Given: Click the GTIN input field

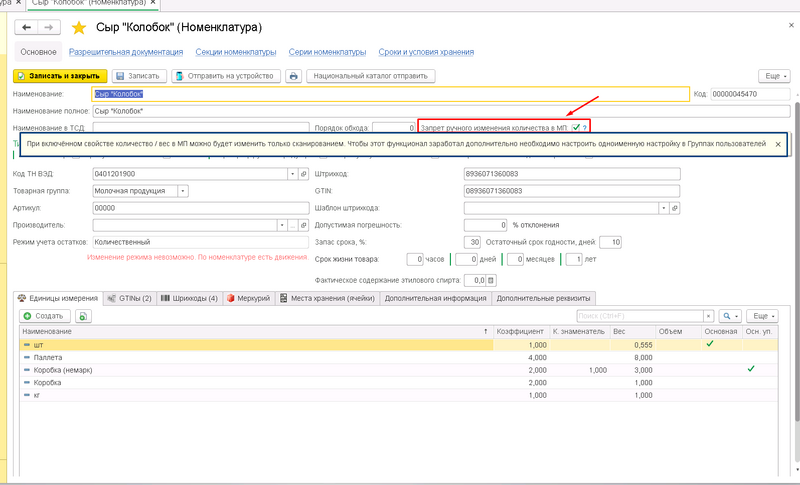Looking at the screenshot, I should click(x=572, y=191).
